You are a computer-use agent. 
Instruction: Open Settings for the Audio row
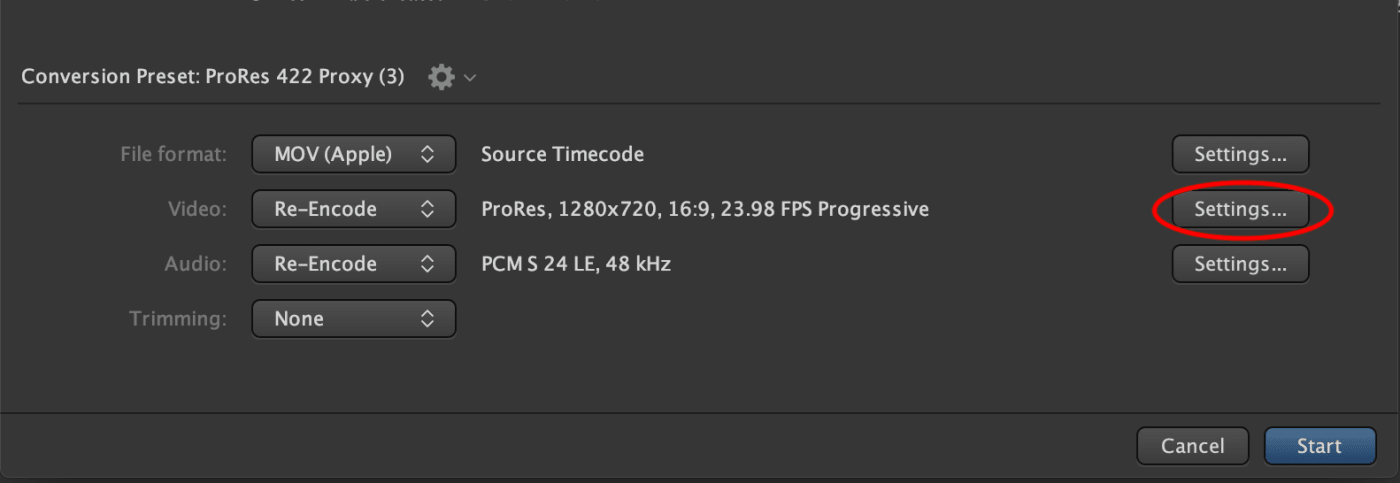pos(1240,264)
